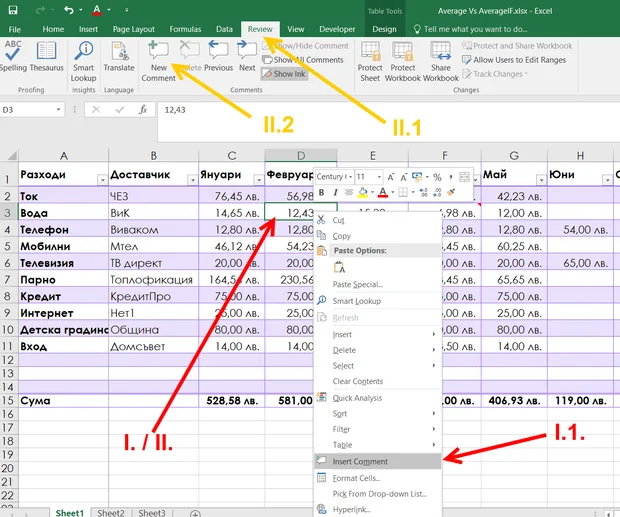Select Quick Analysis in the context menu
620x517 pixels.
[x=378, y=398]
